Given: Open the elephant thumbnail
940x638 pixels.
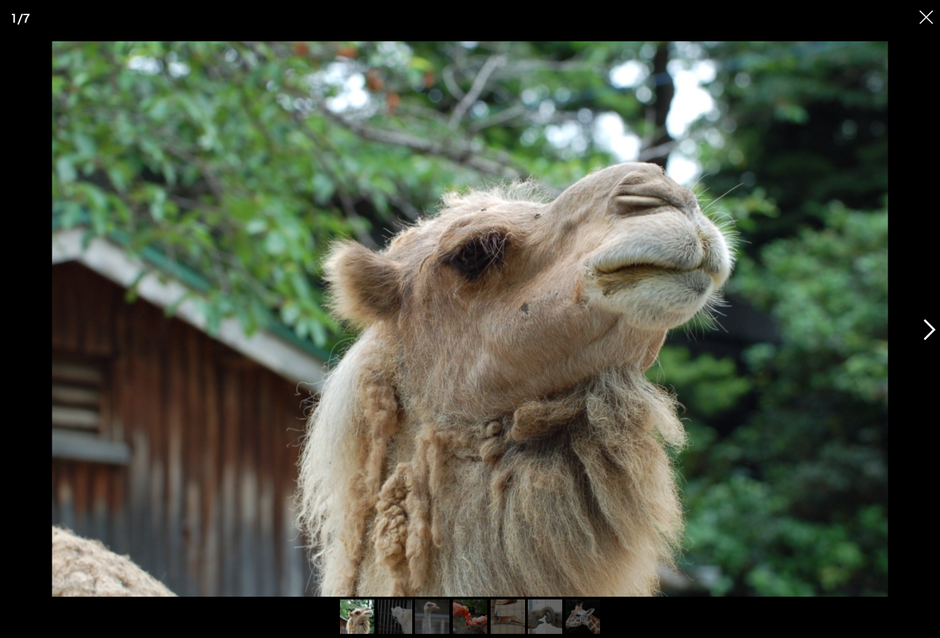Looking at the screenshot, I should tap(545, 617).
